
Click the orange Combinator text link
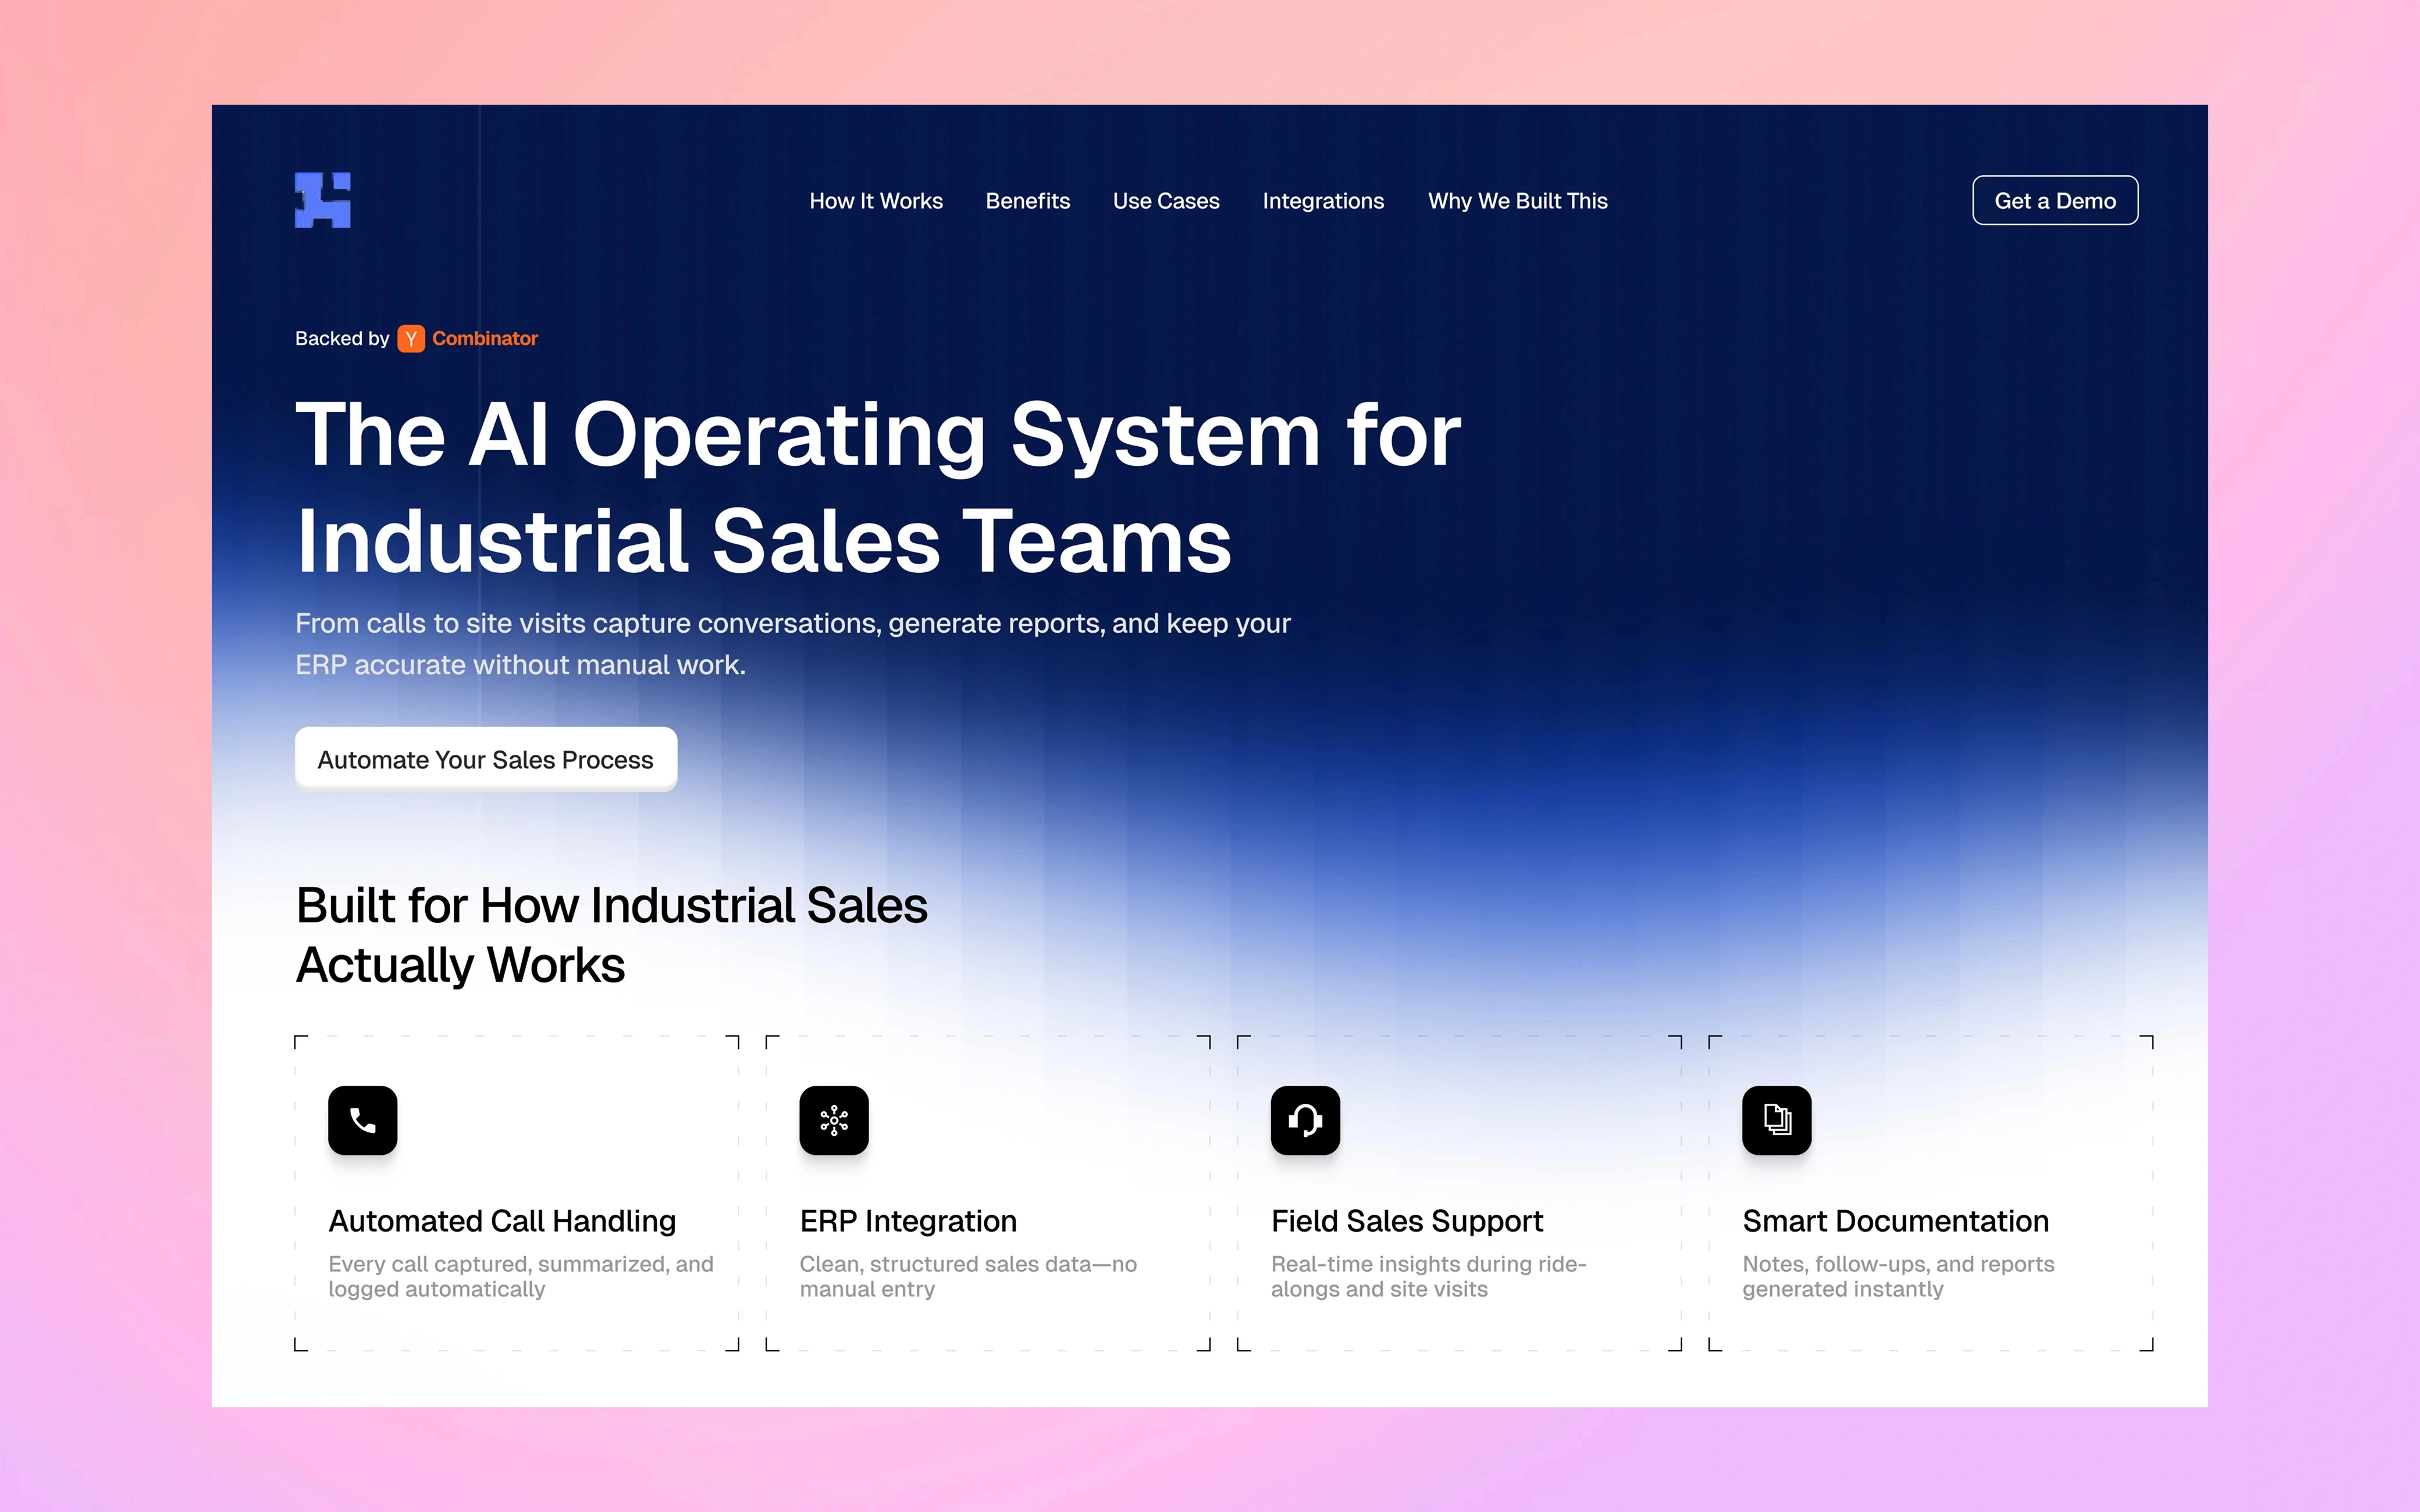(485, 339)
